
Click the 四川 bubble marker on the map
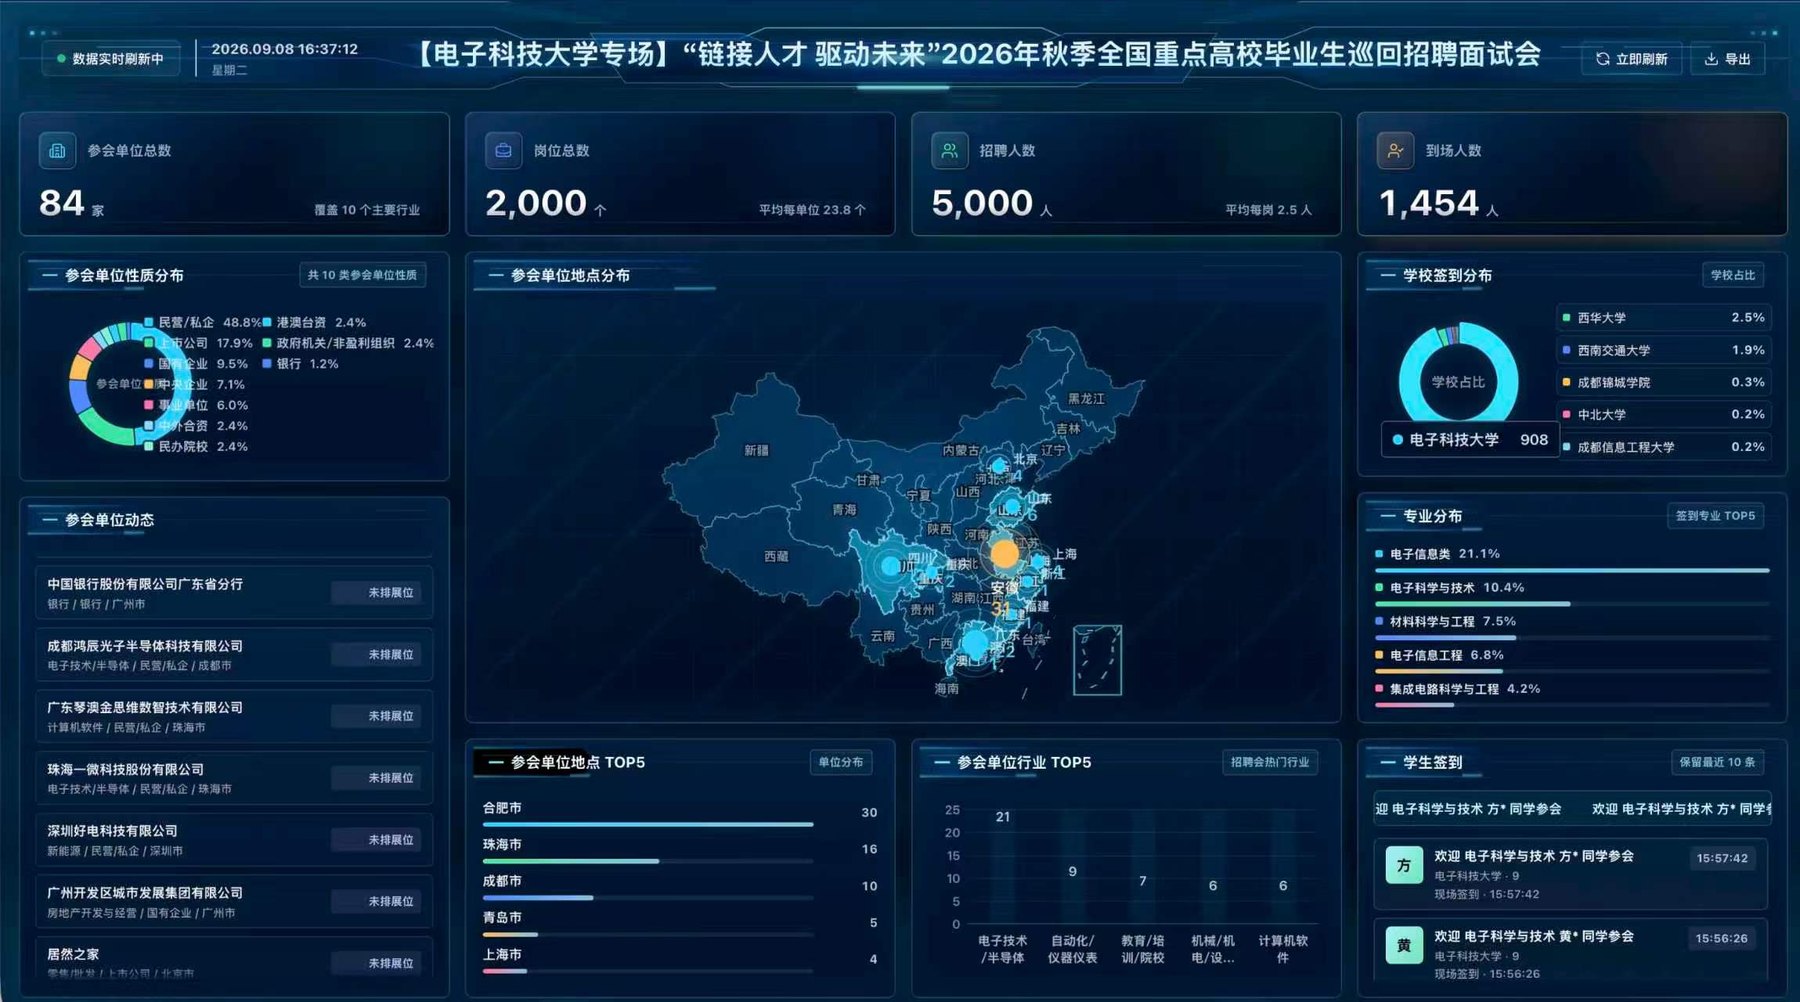[x=889, y=566]
